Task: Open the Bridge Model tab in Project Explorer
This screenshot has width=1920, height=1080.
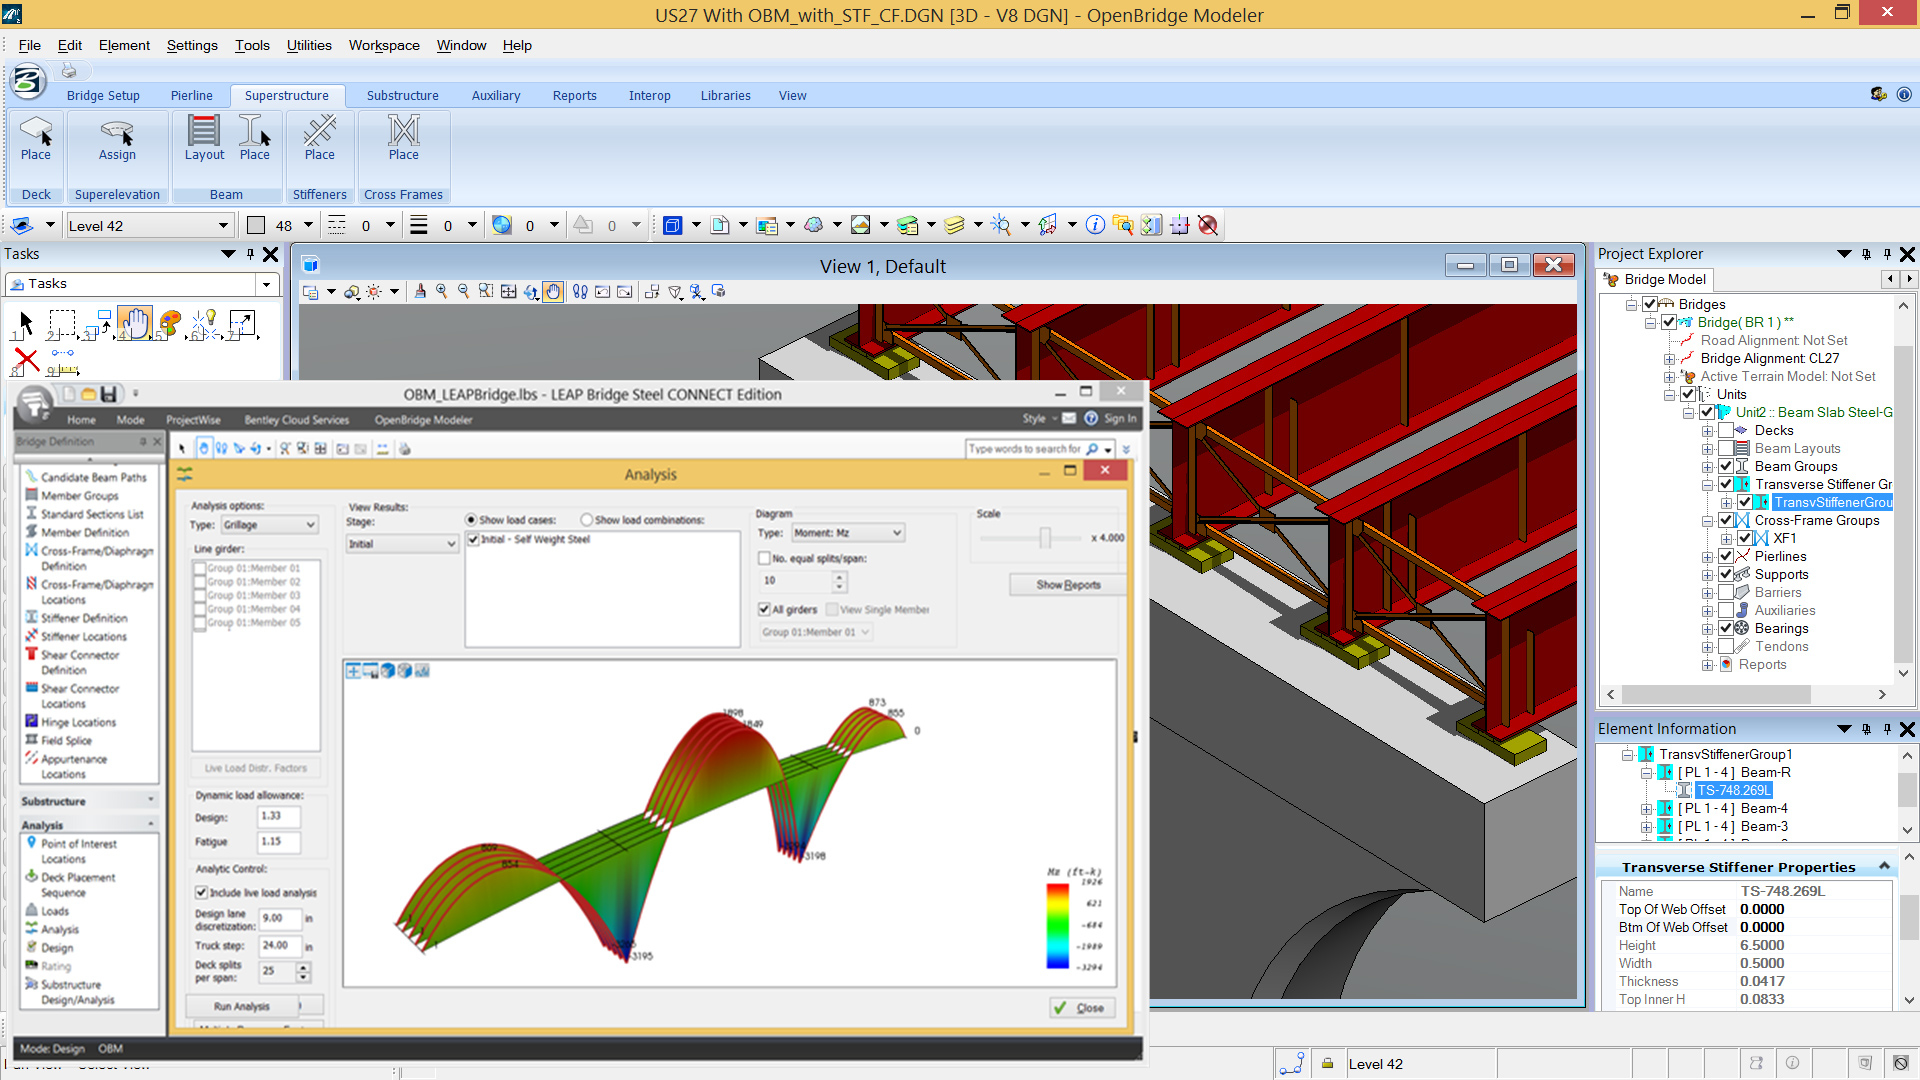Action: tap(1655, 279)
